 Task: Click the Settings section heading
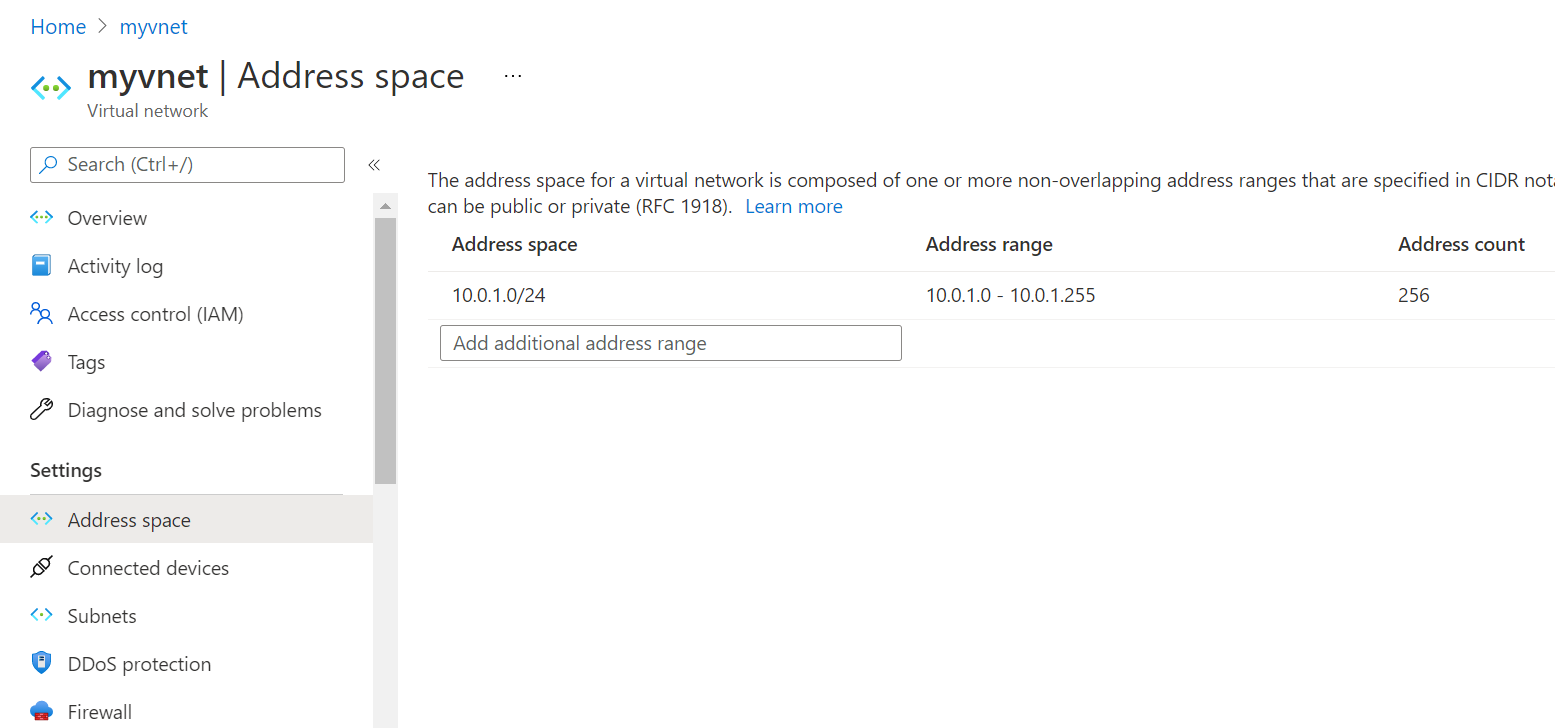pos(66,470)
